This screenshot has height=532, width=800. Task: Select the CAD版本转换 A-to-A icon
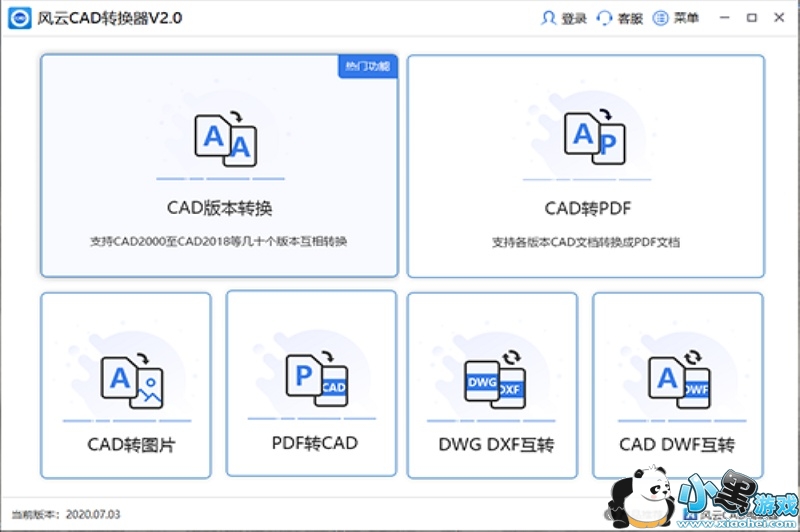coord(226,139)
